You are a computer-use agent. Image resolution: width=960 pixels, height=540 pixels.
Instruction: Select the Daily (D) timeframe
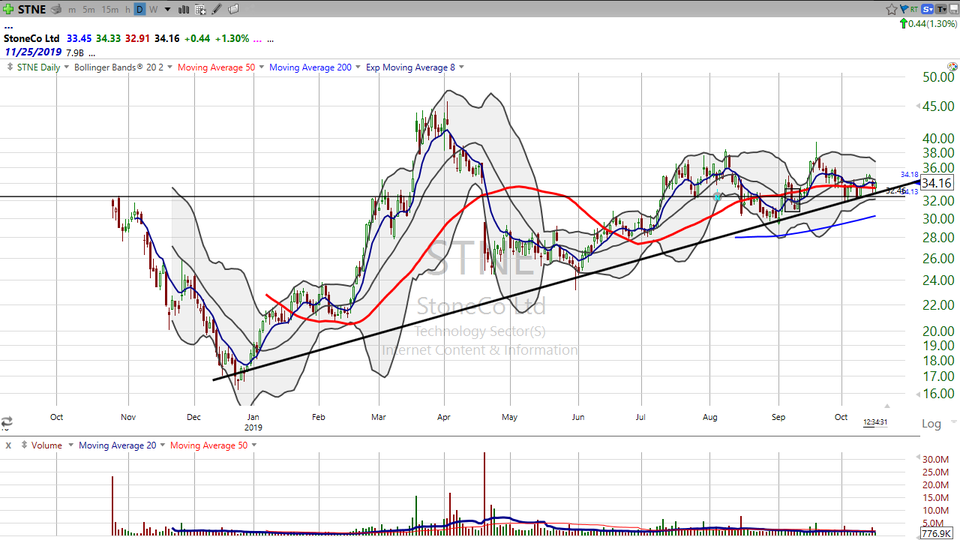click(x=140, y=9)
